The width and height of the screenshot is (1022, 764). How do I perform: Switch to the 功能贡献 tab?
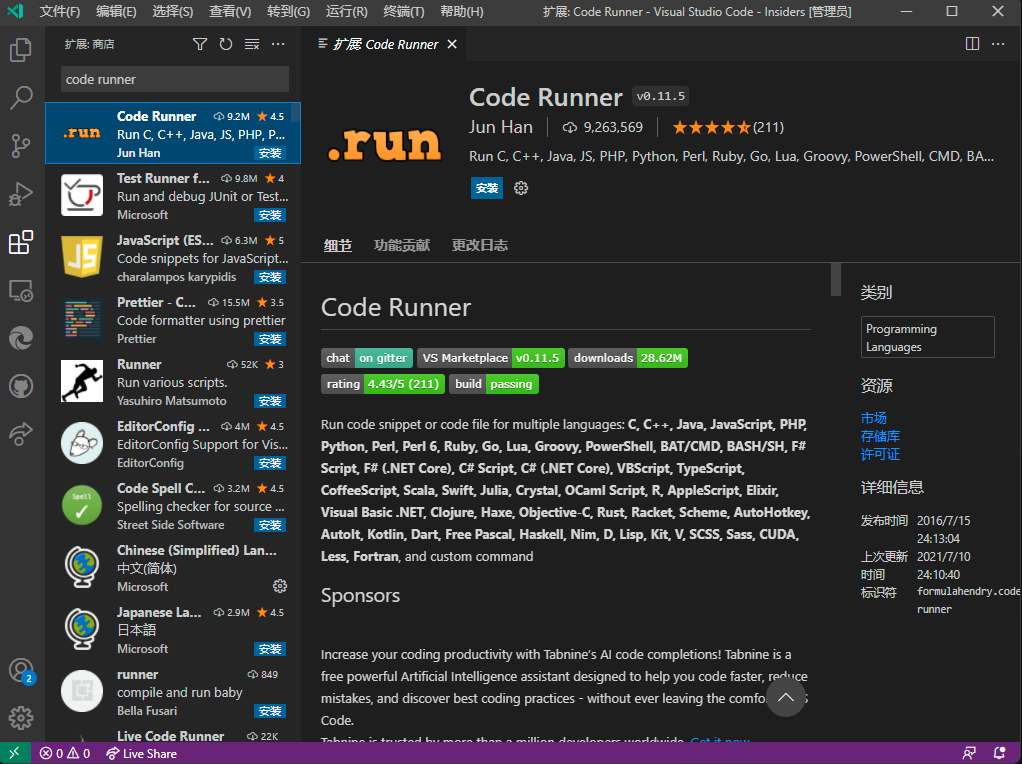402,245
